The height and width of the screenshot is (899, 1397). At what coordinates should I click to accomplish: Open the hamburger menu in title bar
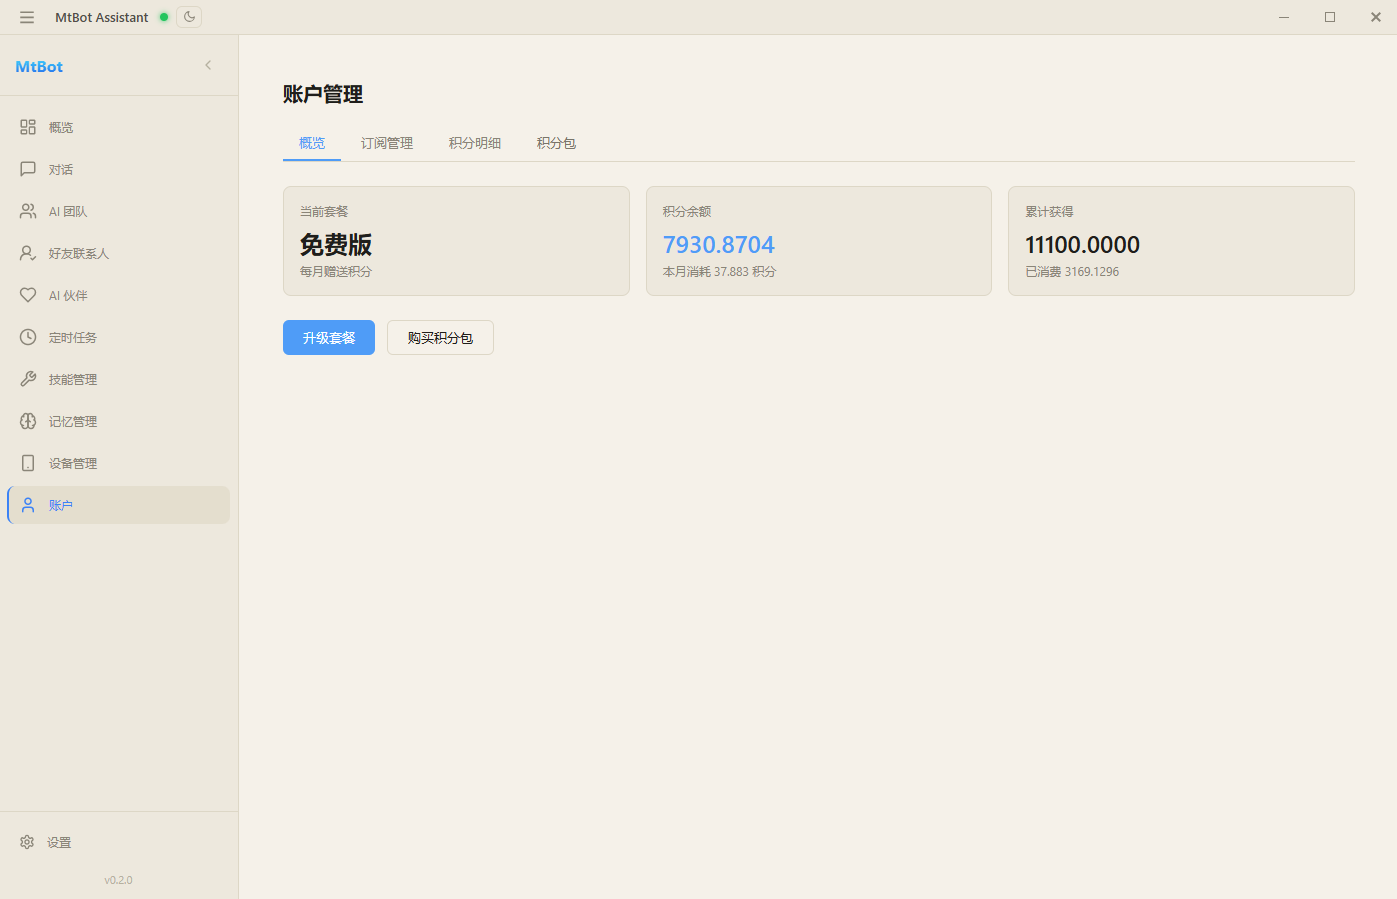27,17
